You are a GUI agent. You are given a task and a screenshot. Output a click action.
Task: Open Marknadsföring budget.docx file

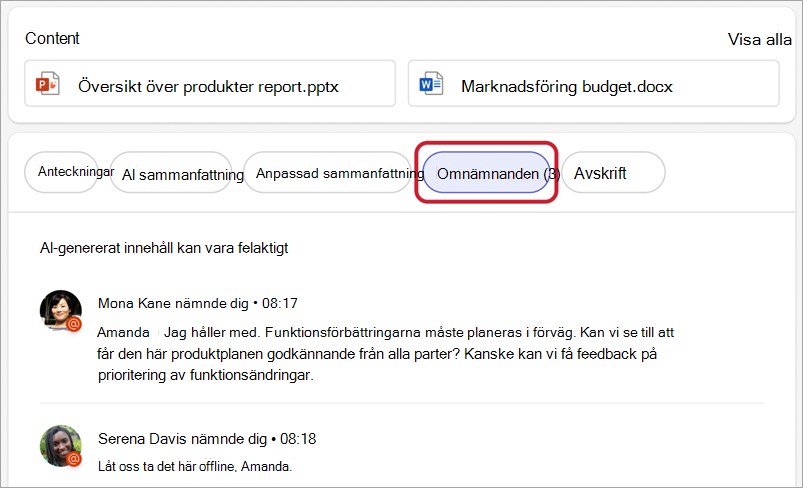pos(594,84)
